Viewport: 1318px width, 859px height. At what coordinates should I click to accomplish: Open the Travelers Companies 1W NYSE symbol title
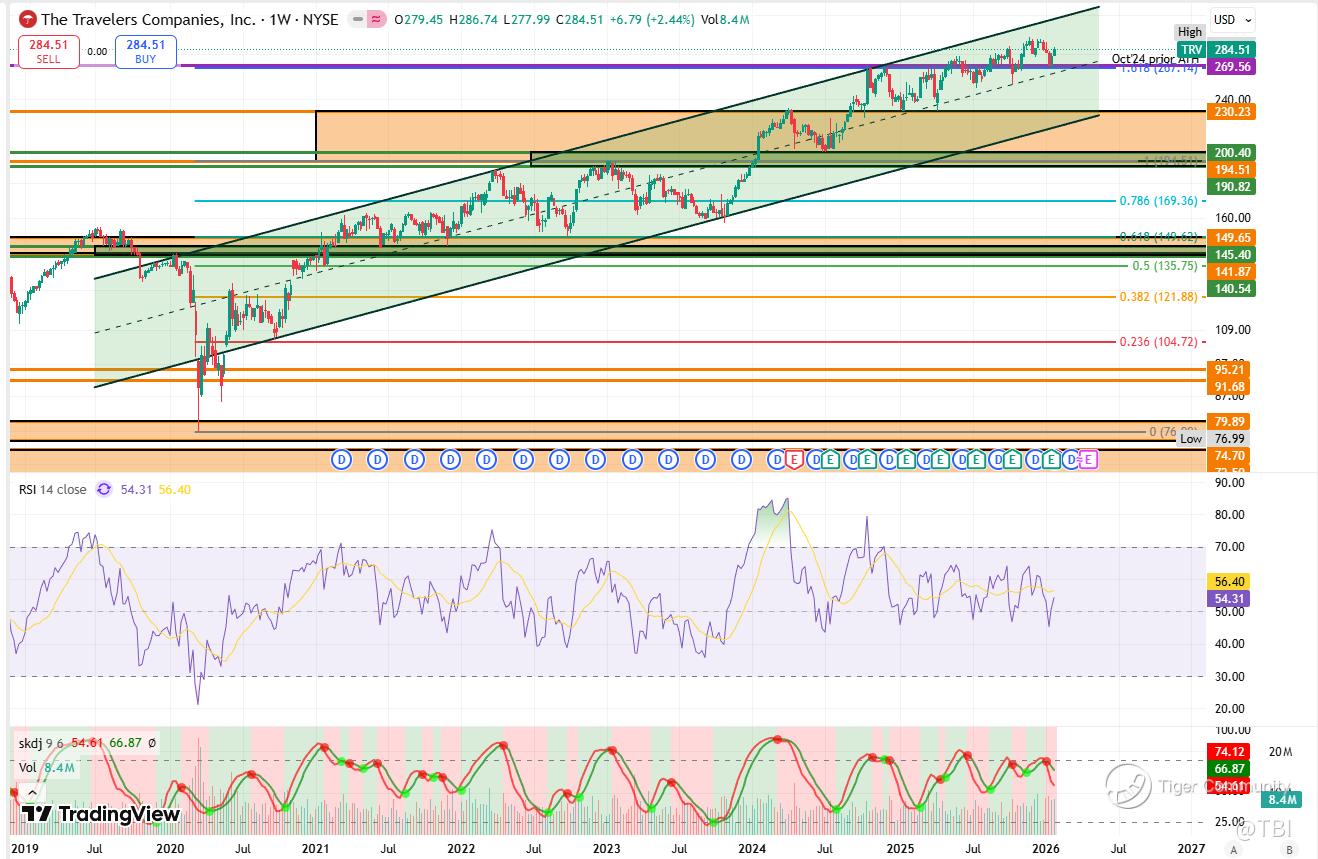tap(190, 19)
